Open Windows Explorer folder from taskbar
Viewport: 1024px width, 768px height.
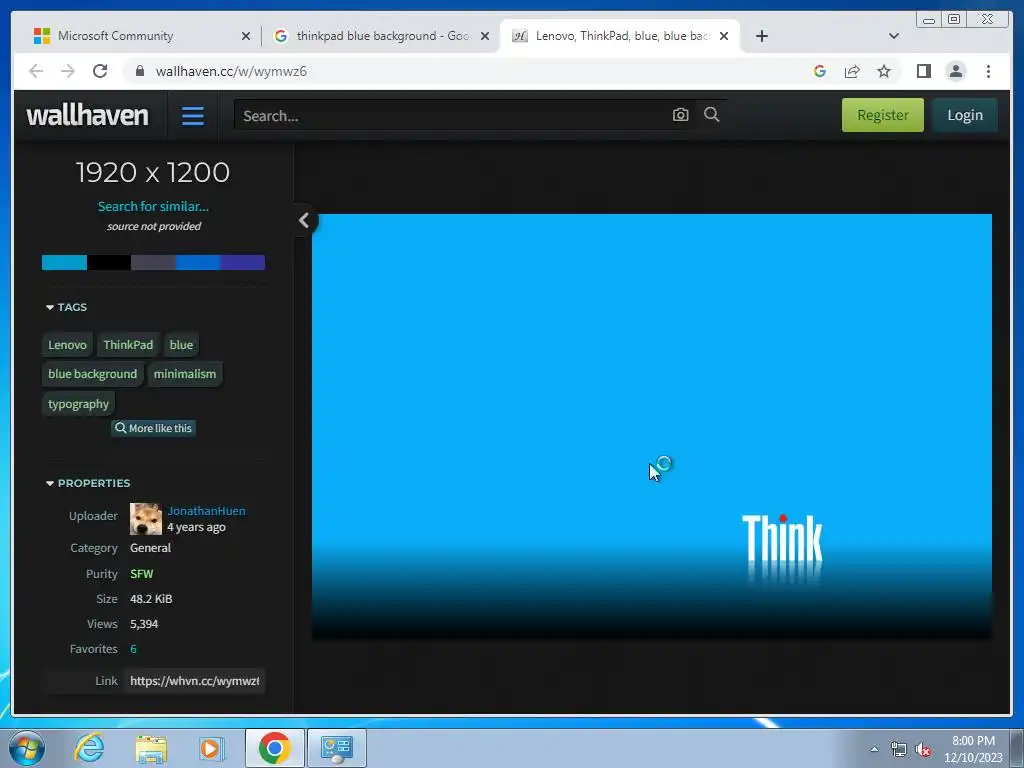151,748
